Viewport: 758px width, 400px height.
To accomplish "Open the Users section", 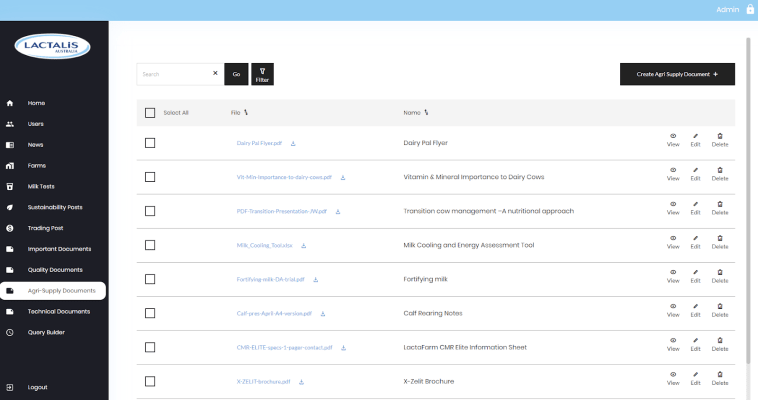I will pyautogui.click(x=35, y=124).
